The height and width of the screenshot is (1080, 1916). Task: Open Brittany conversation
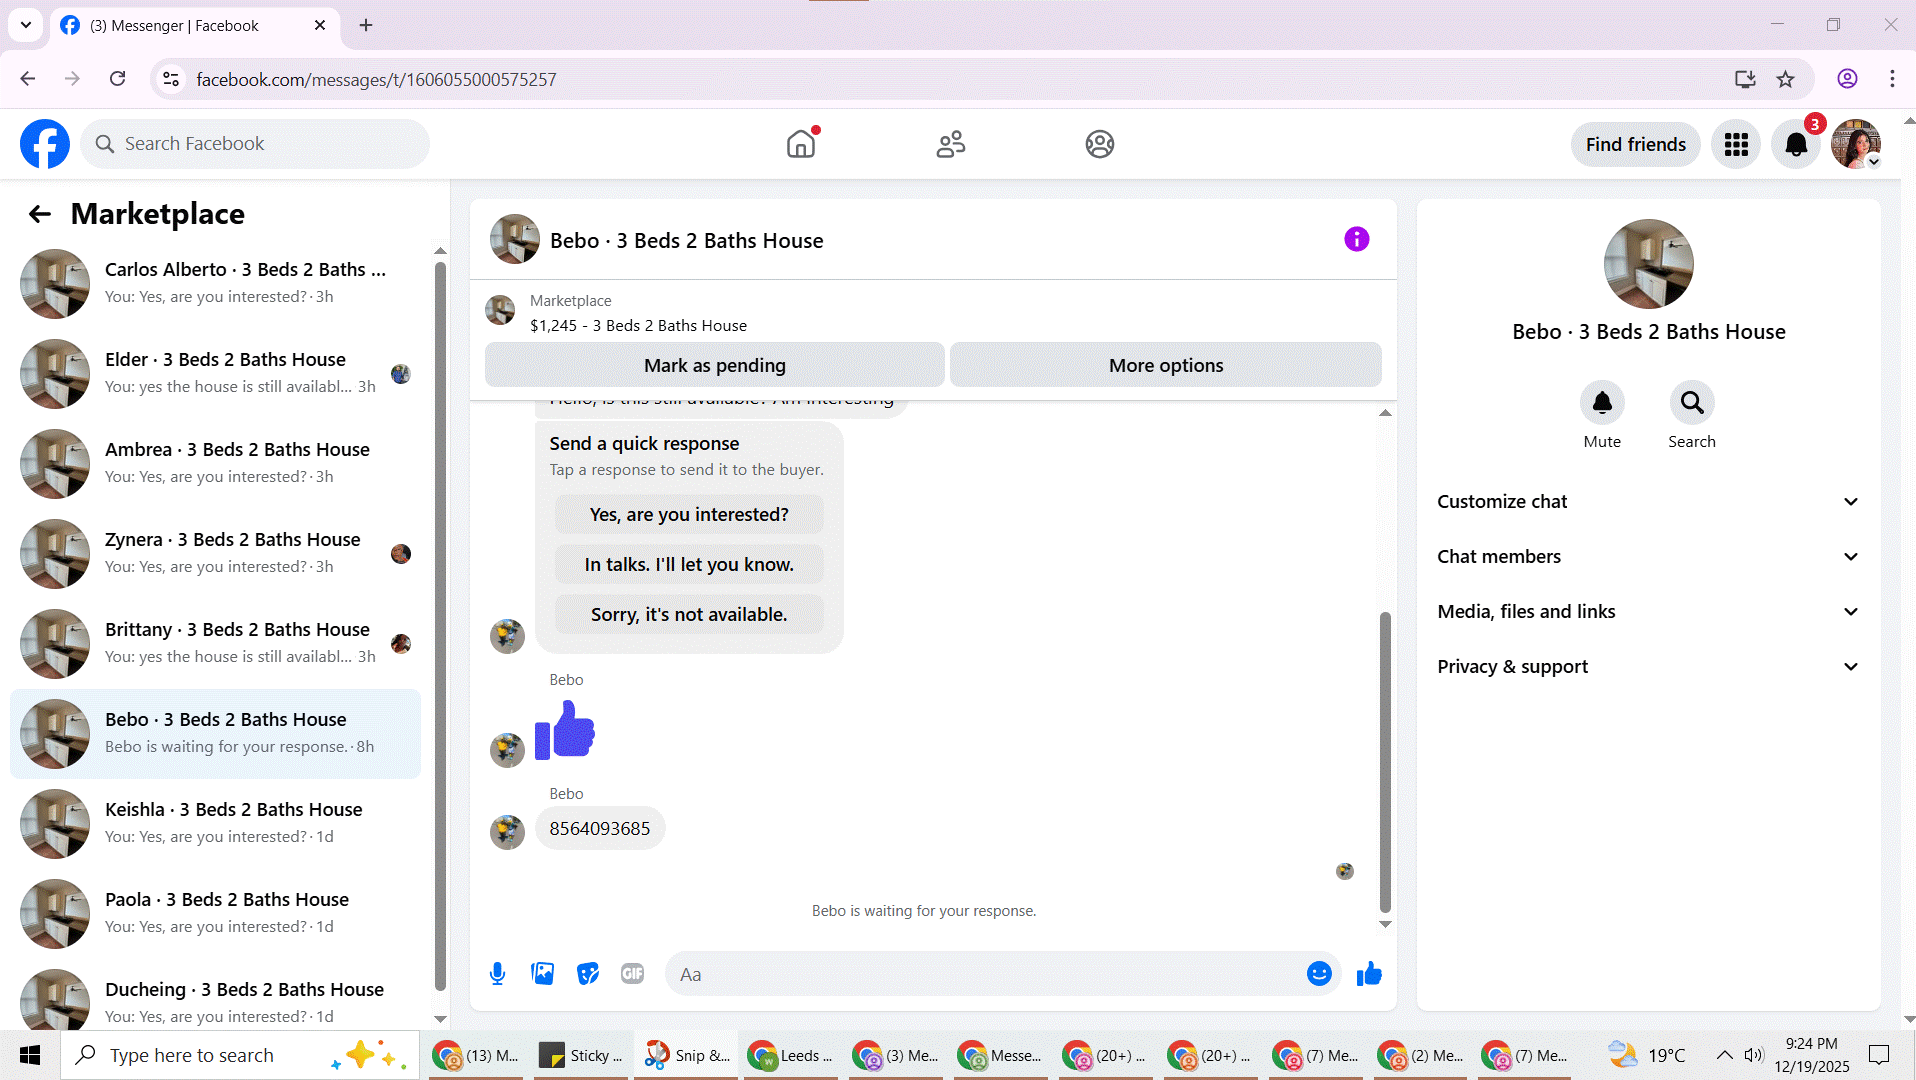[x=215, y=644]
